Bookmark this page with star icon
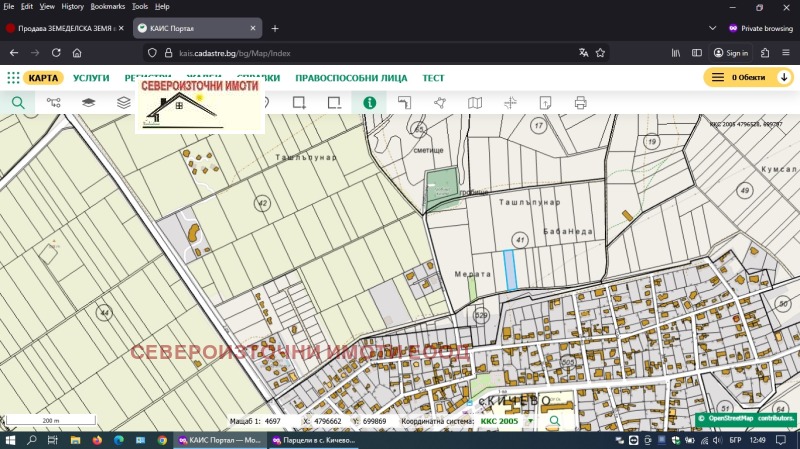Screen dimensions: 800x449 [x=601, y=53]
